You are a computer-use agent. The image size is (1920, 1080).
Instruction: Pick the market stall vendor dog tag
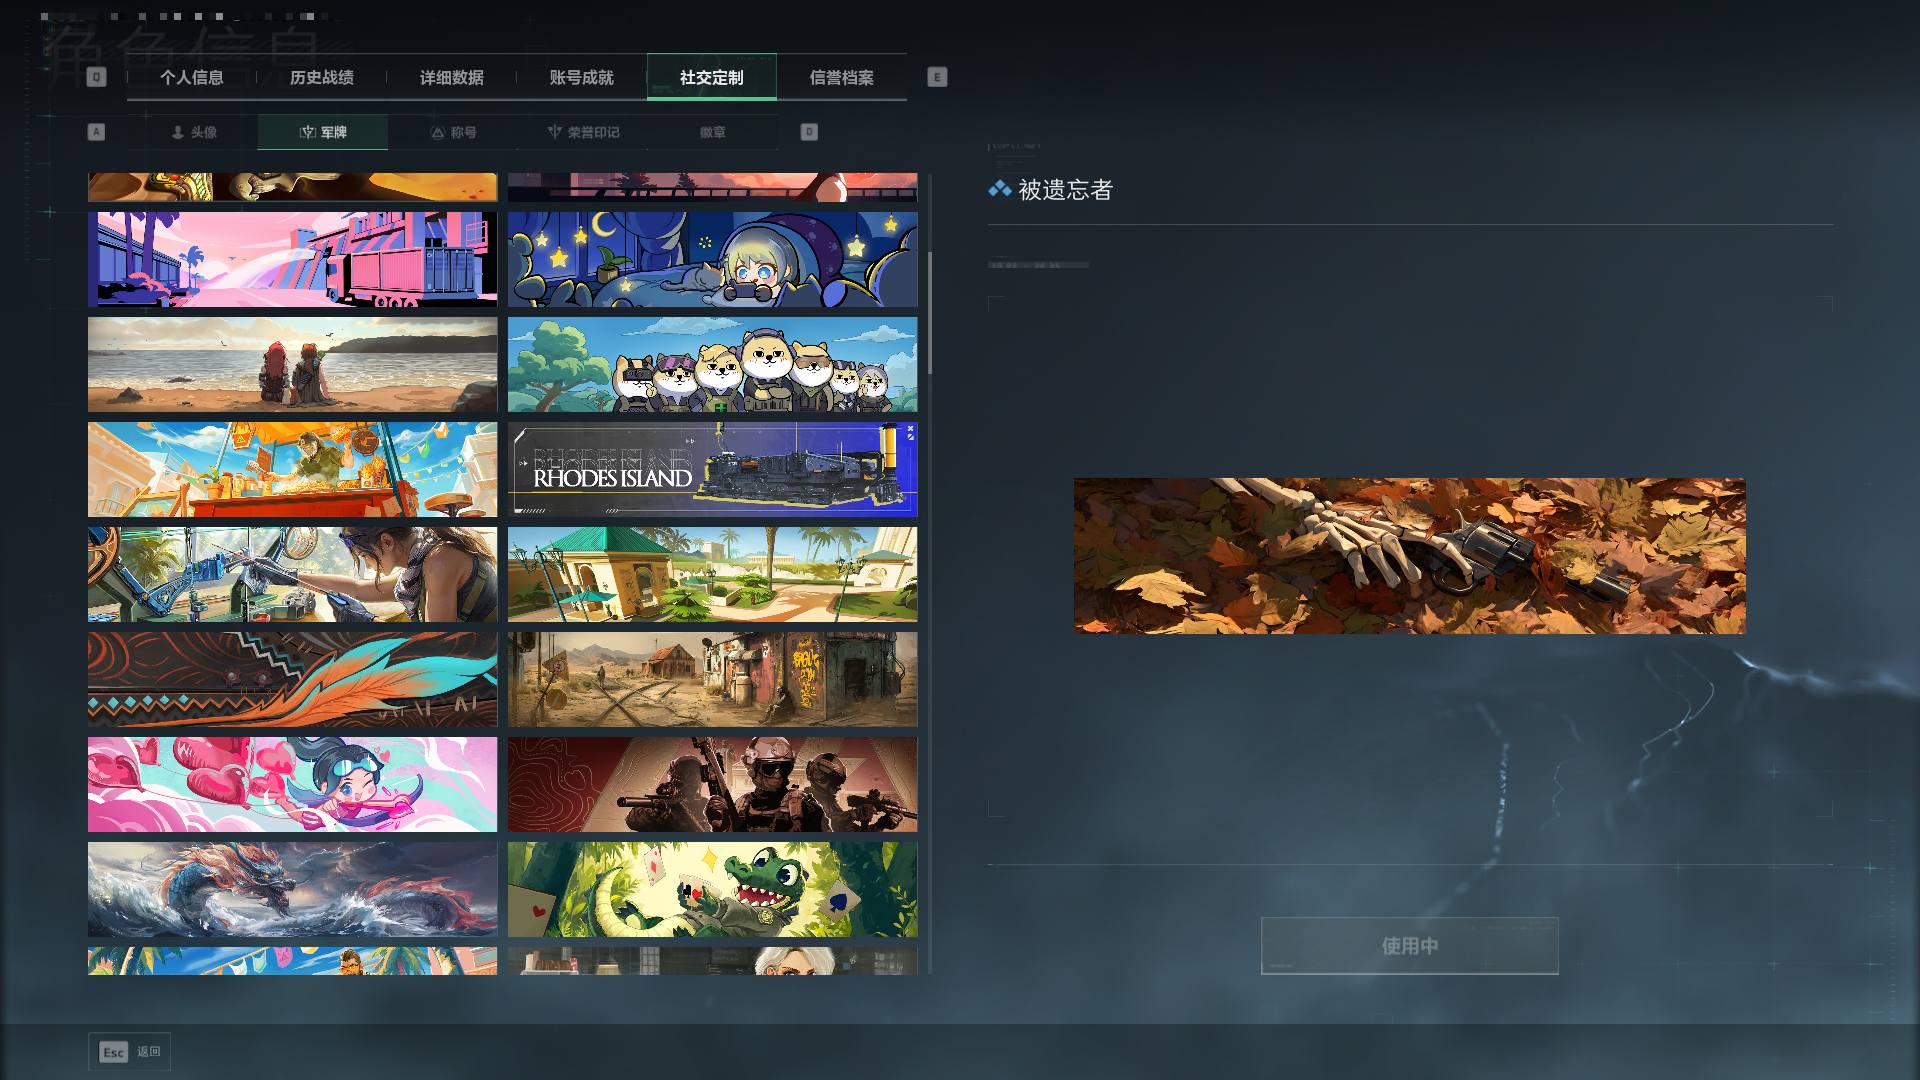pyautogui.click(x=292, y=469)
